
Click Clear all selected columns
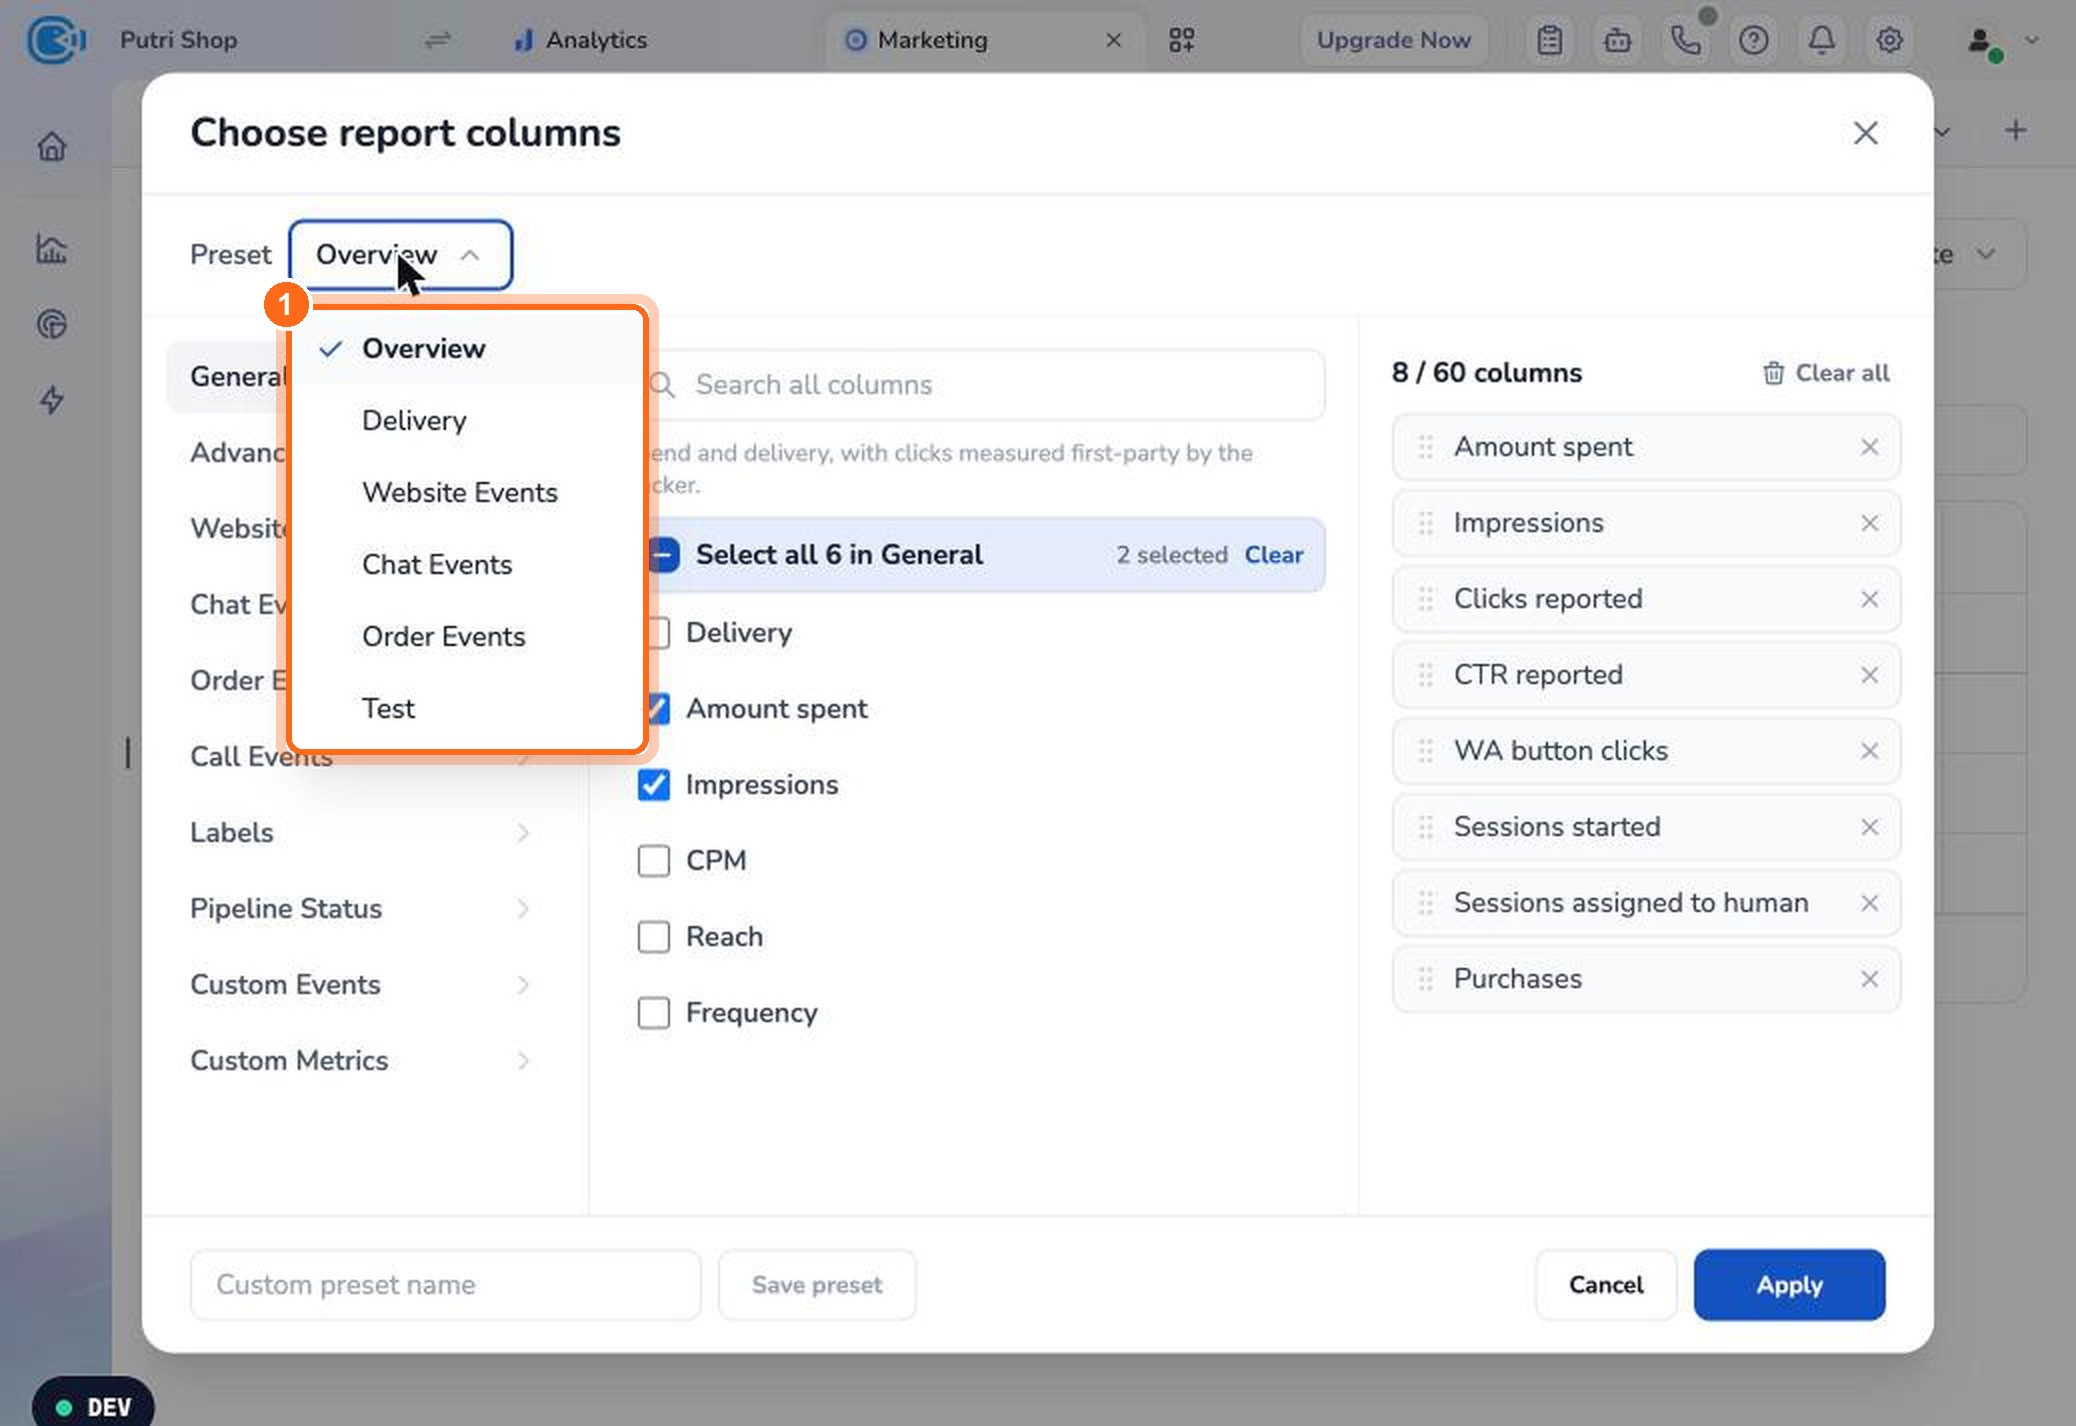(1826, 373)
